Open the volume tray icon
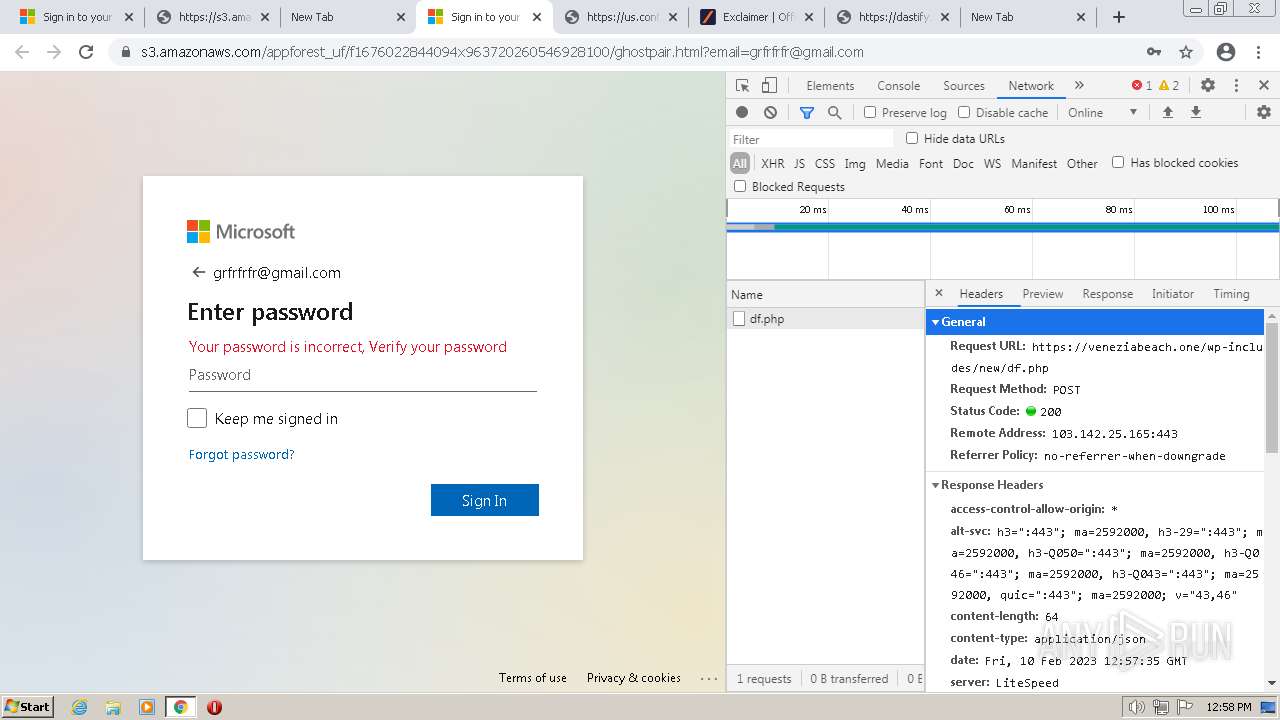 pyautogui.click(x=1136, y=707)
